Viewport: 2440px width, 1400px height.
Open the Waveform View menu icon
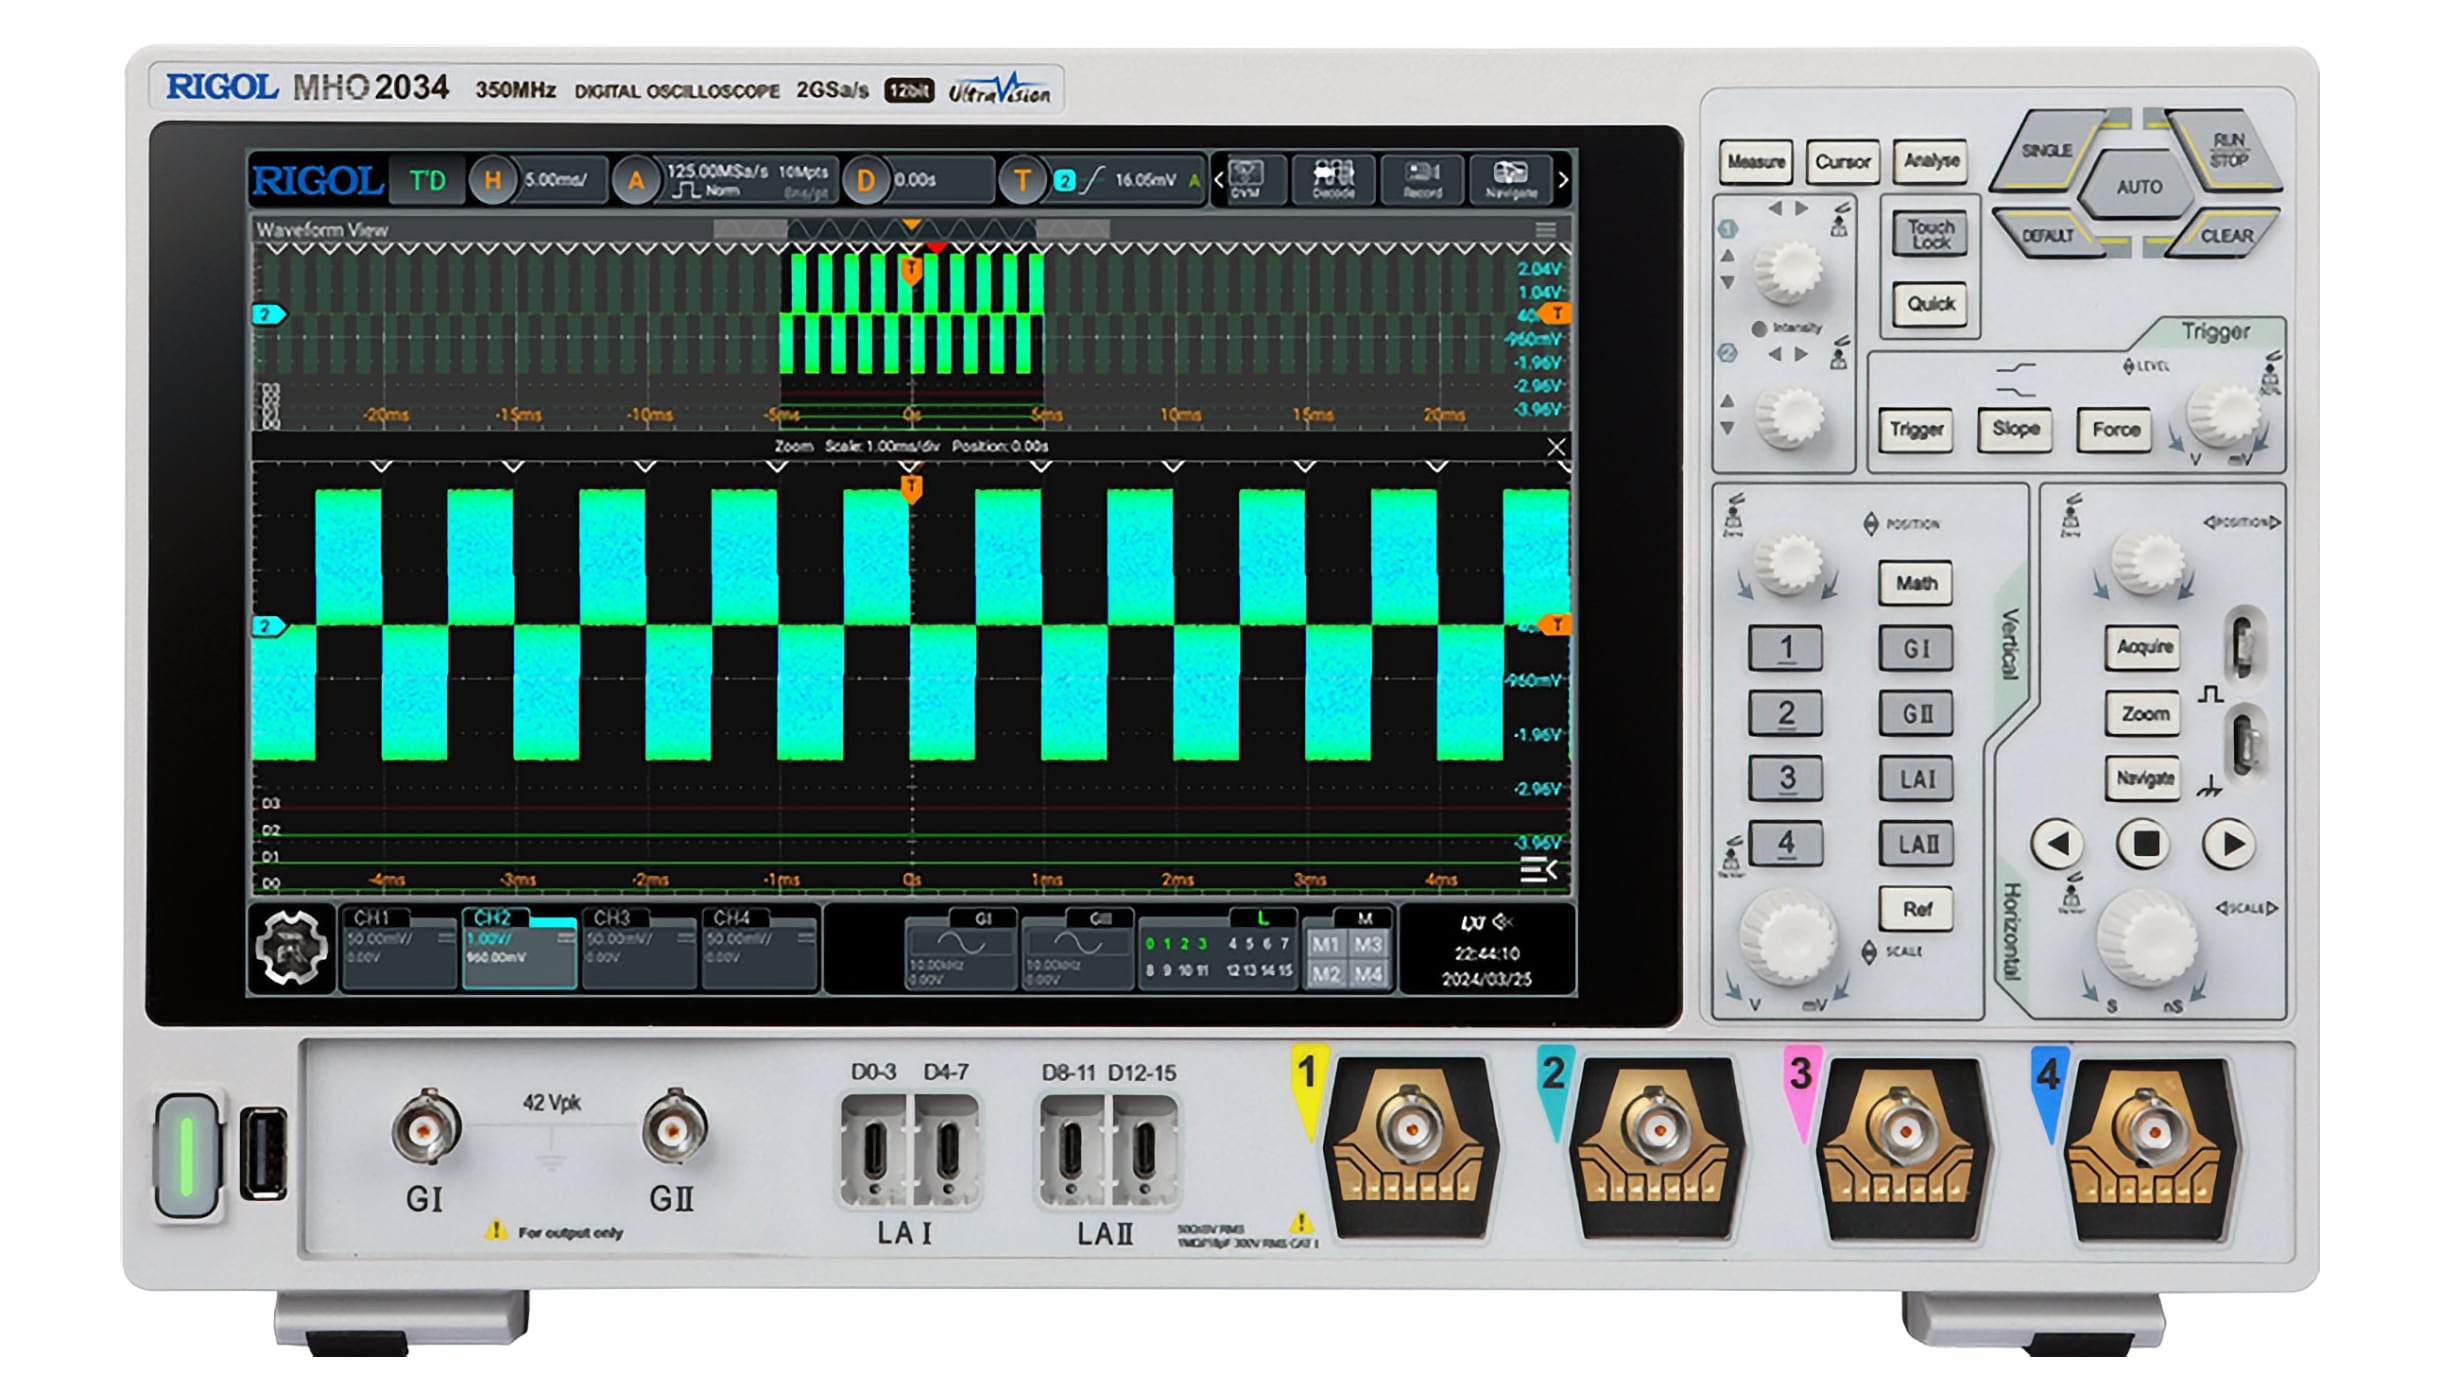click(x=1546, y=230)
